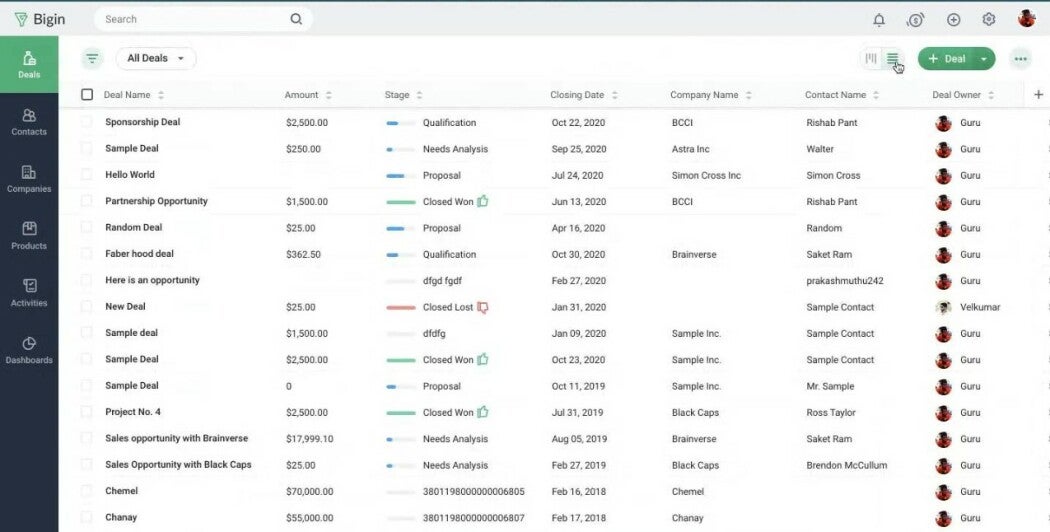Viewport: 1050px width, 532px height.
Task: Open Dashboards in the sidebar
Action: point(29,350)
